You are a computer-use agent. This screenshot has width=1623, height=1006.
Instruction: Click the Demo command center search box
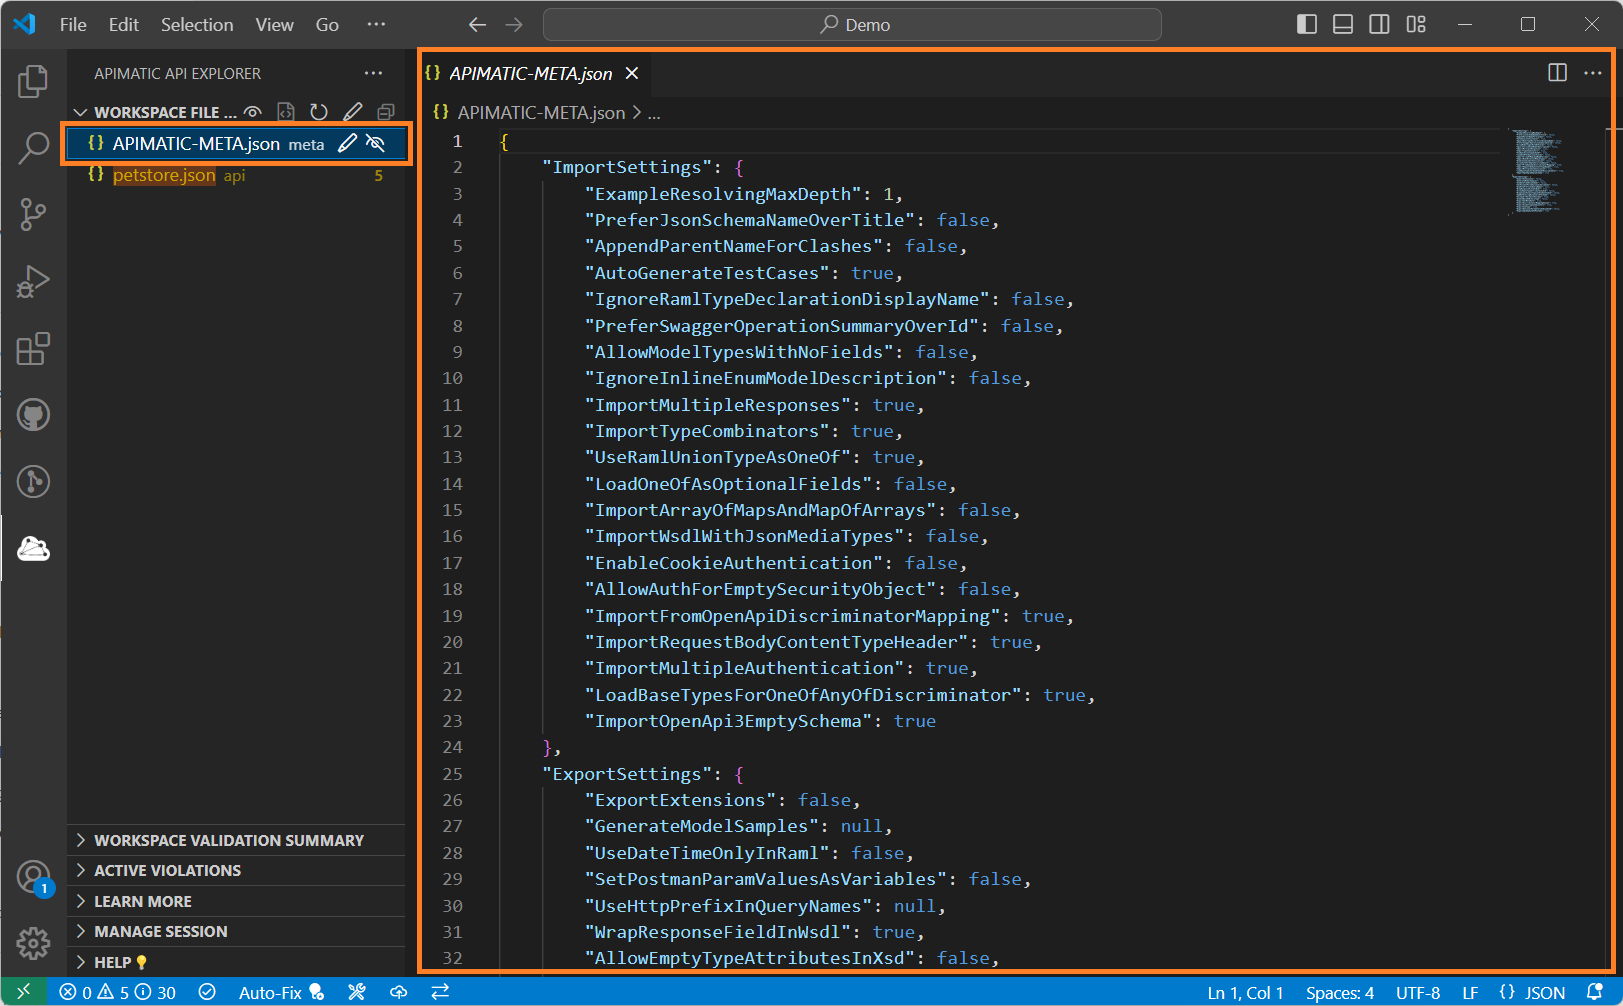coord(852,25)
